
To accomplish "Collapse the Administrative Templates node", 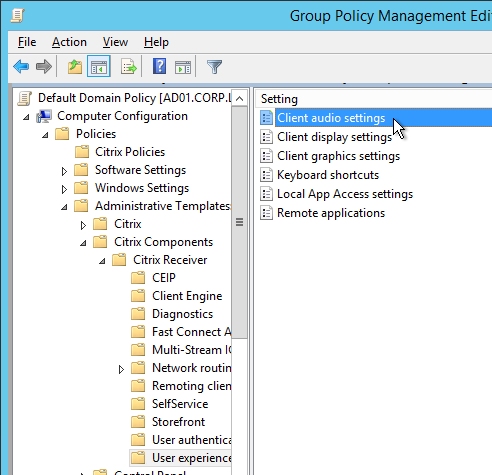I will (64, 207).
